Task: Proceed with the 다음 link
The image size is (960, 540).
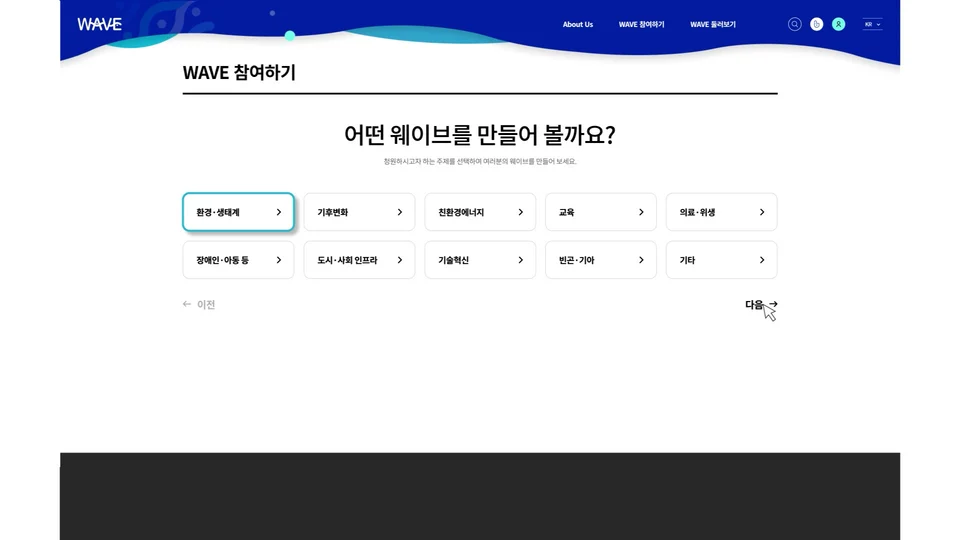Action: pyautogui.click(x=761, y=304)
